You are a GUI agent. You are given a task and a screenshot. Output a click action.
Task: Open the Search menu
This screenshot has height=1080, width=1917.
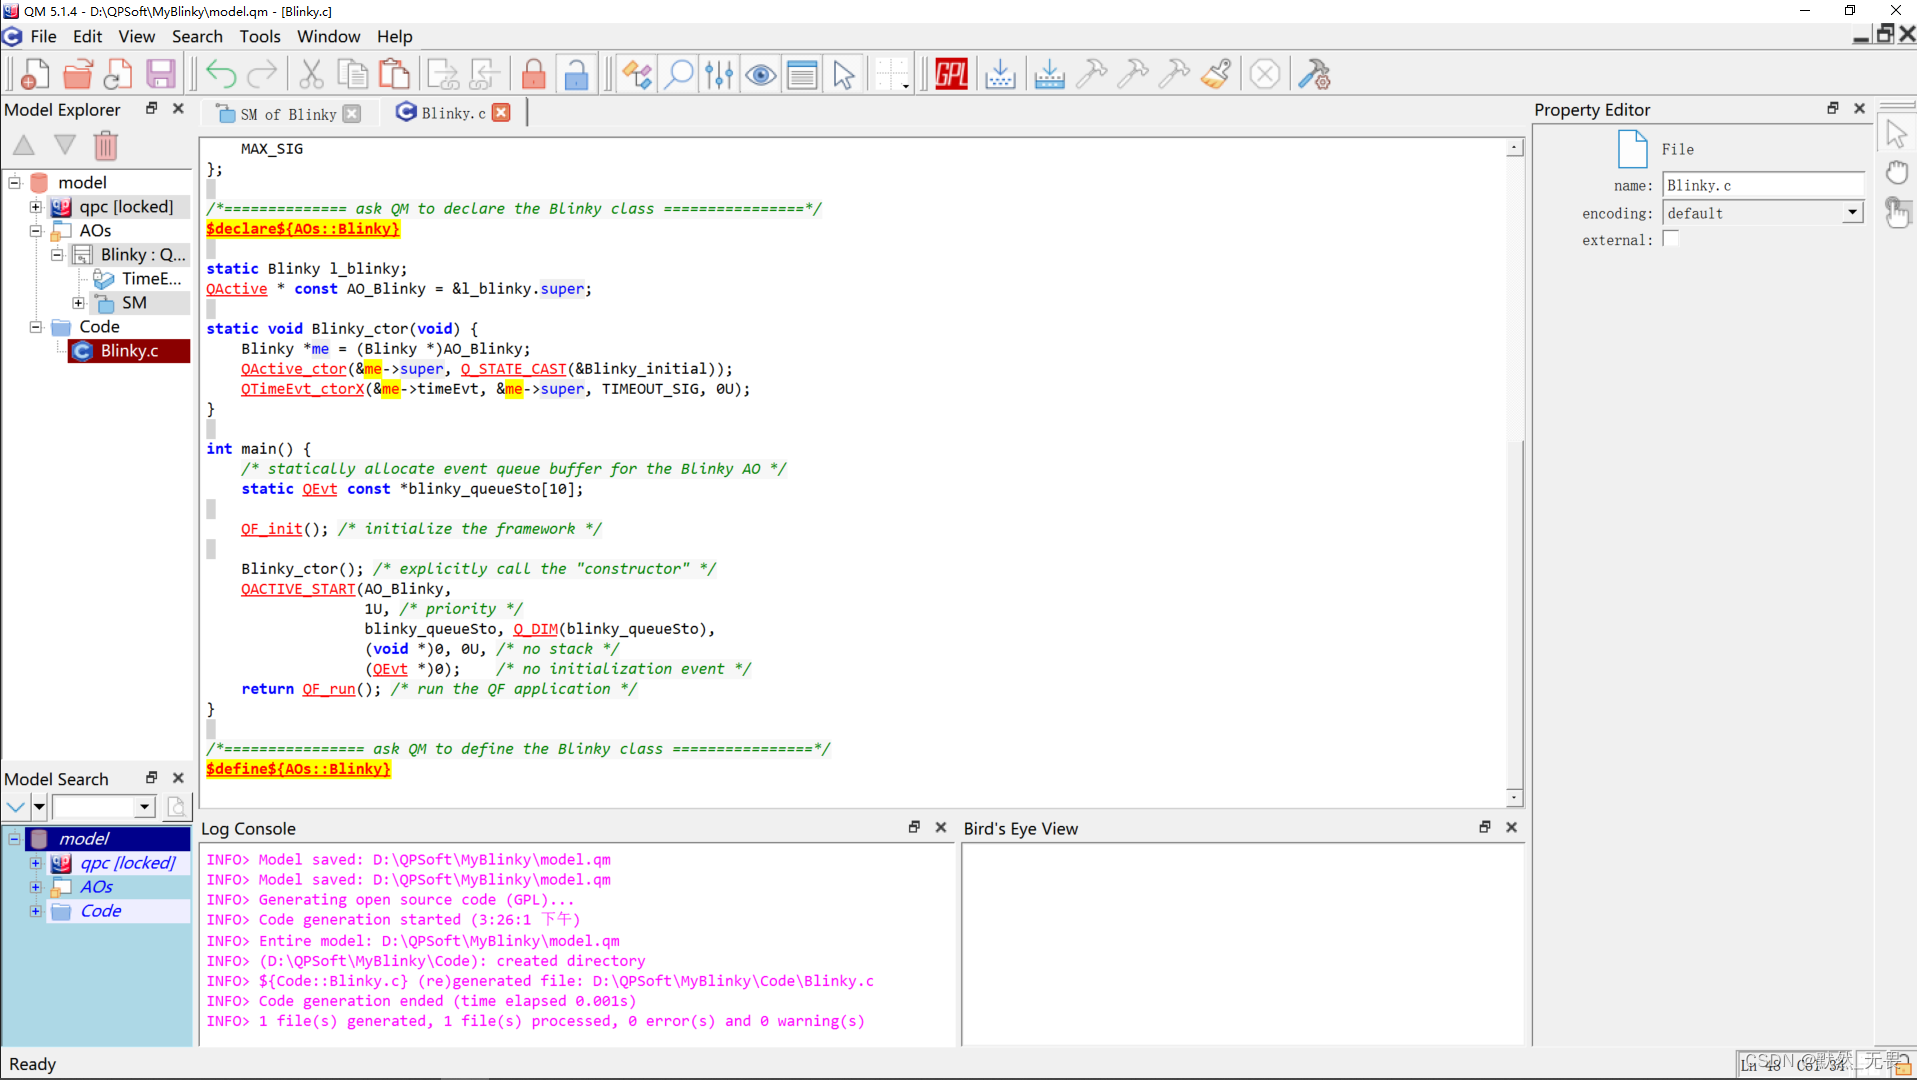(197, 36)
